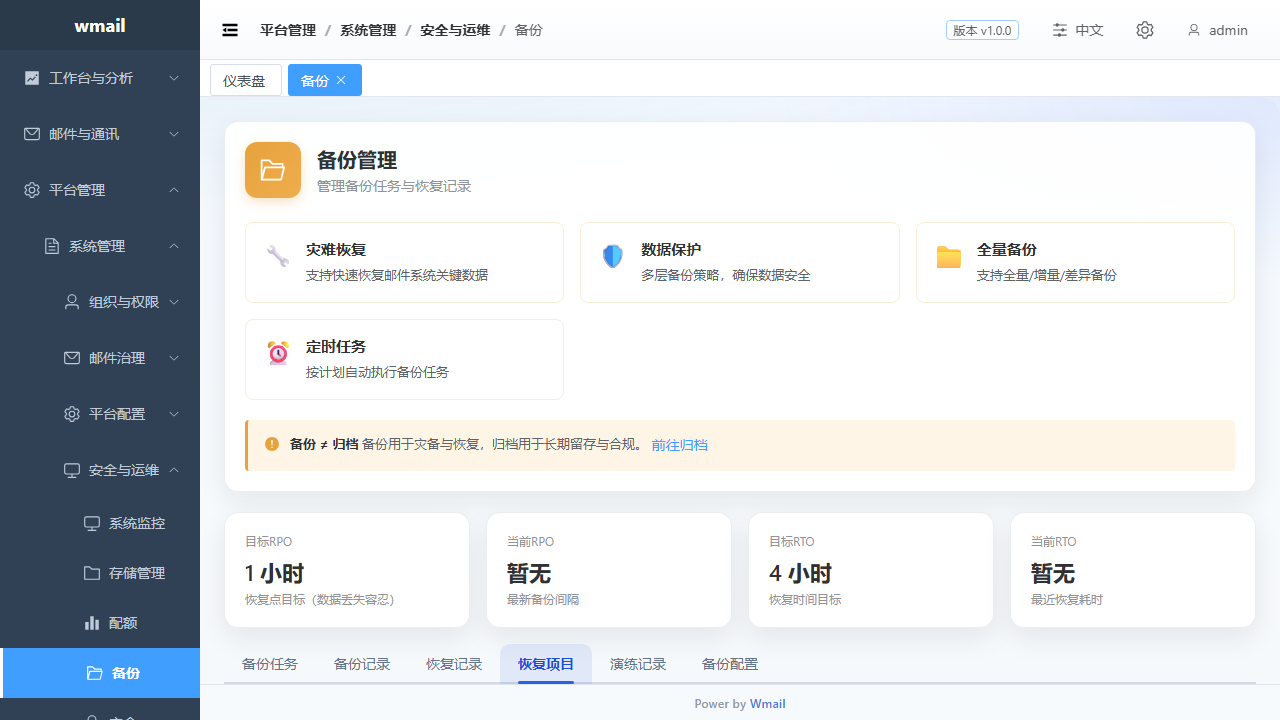Collapse the 安全与运维 submenu chevron
1280x720 pixels.
pos(174,470)
